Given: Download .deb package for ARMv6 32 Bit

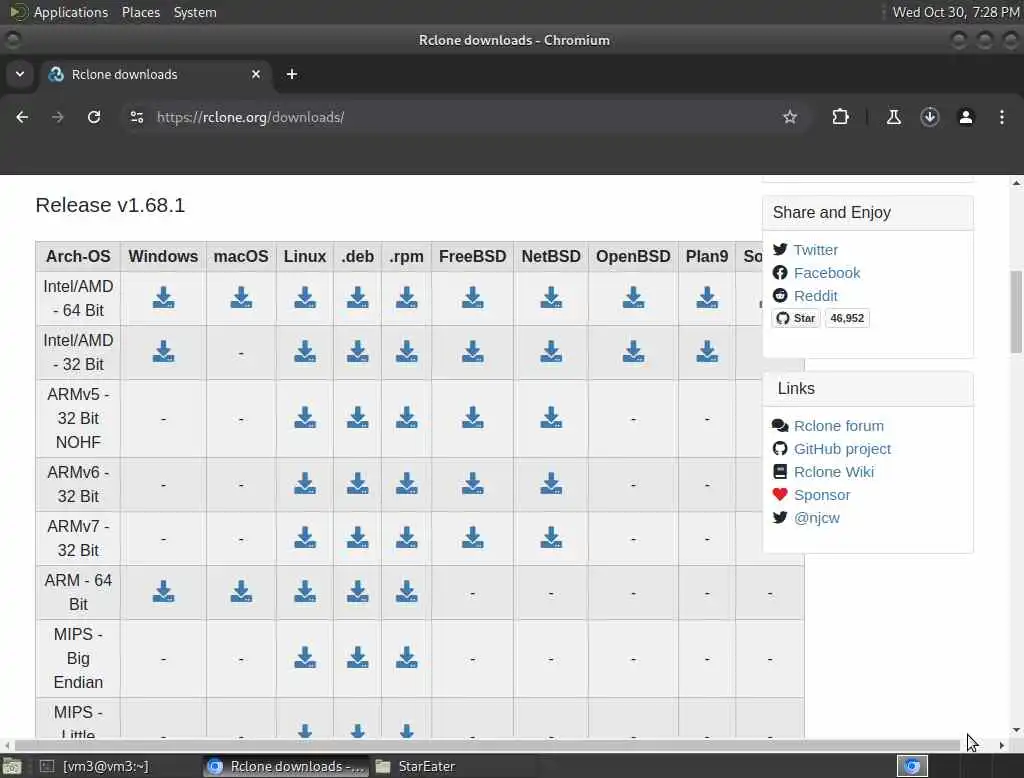Looking at the screenshot, I should 357,484.
